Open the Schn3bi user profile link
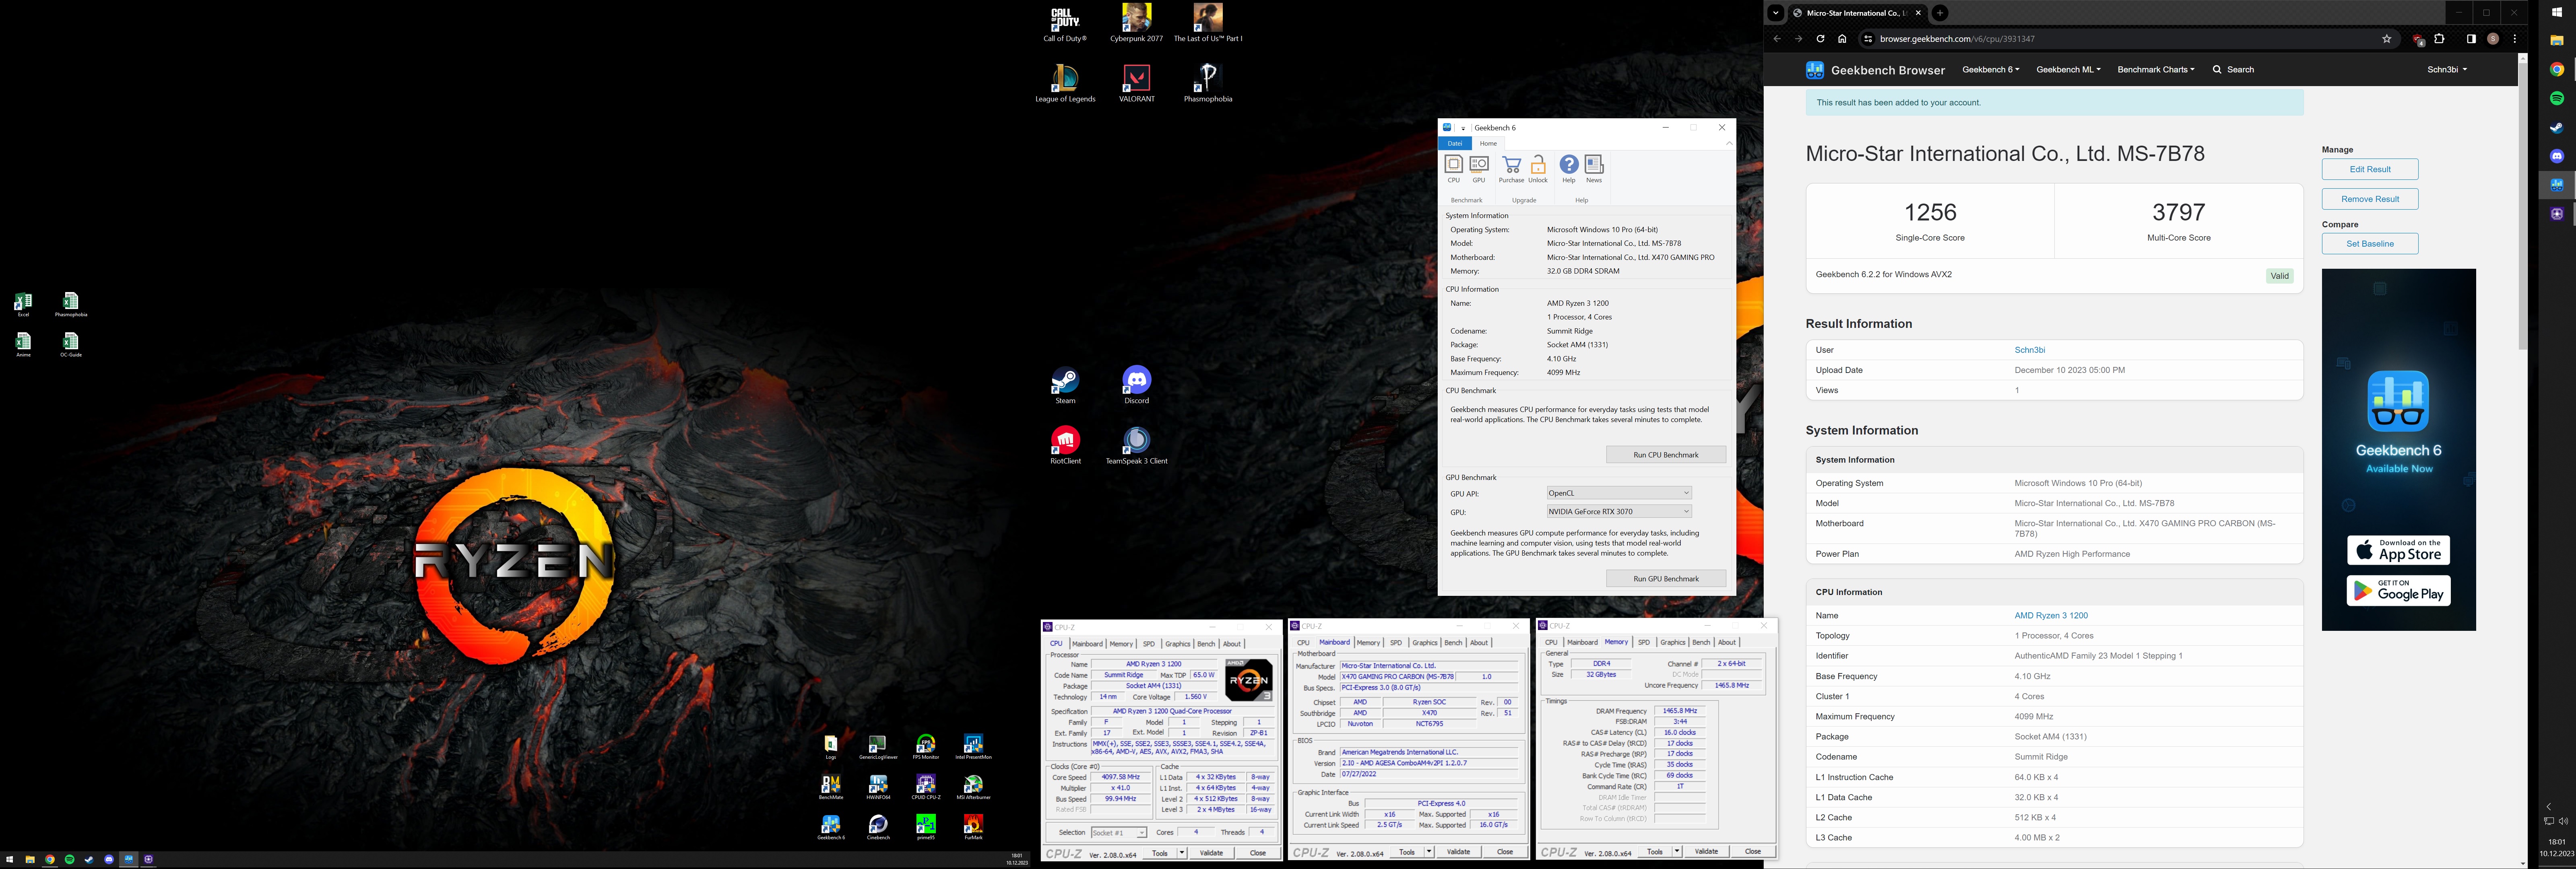Screen dimensions: 2576x869 click(2029, 350)
